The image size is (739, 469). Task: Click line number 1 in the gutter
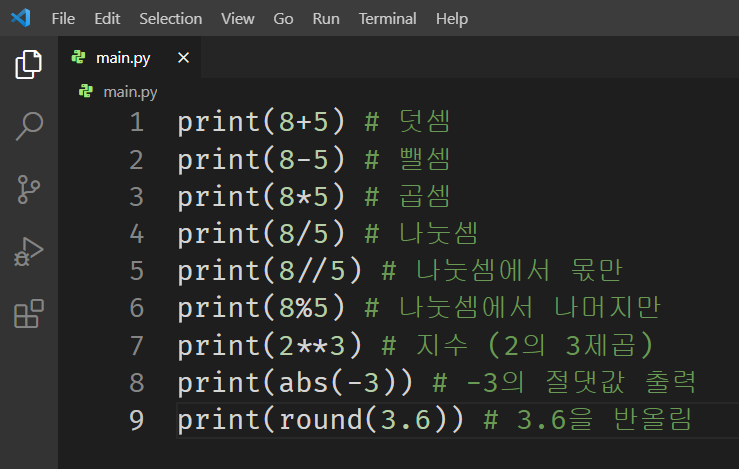point(137,122)
